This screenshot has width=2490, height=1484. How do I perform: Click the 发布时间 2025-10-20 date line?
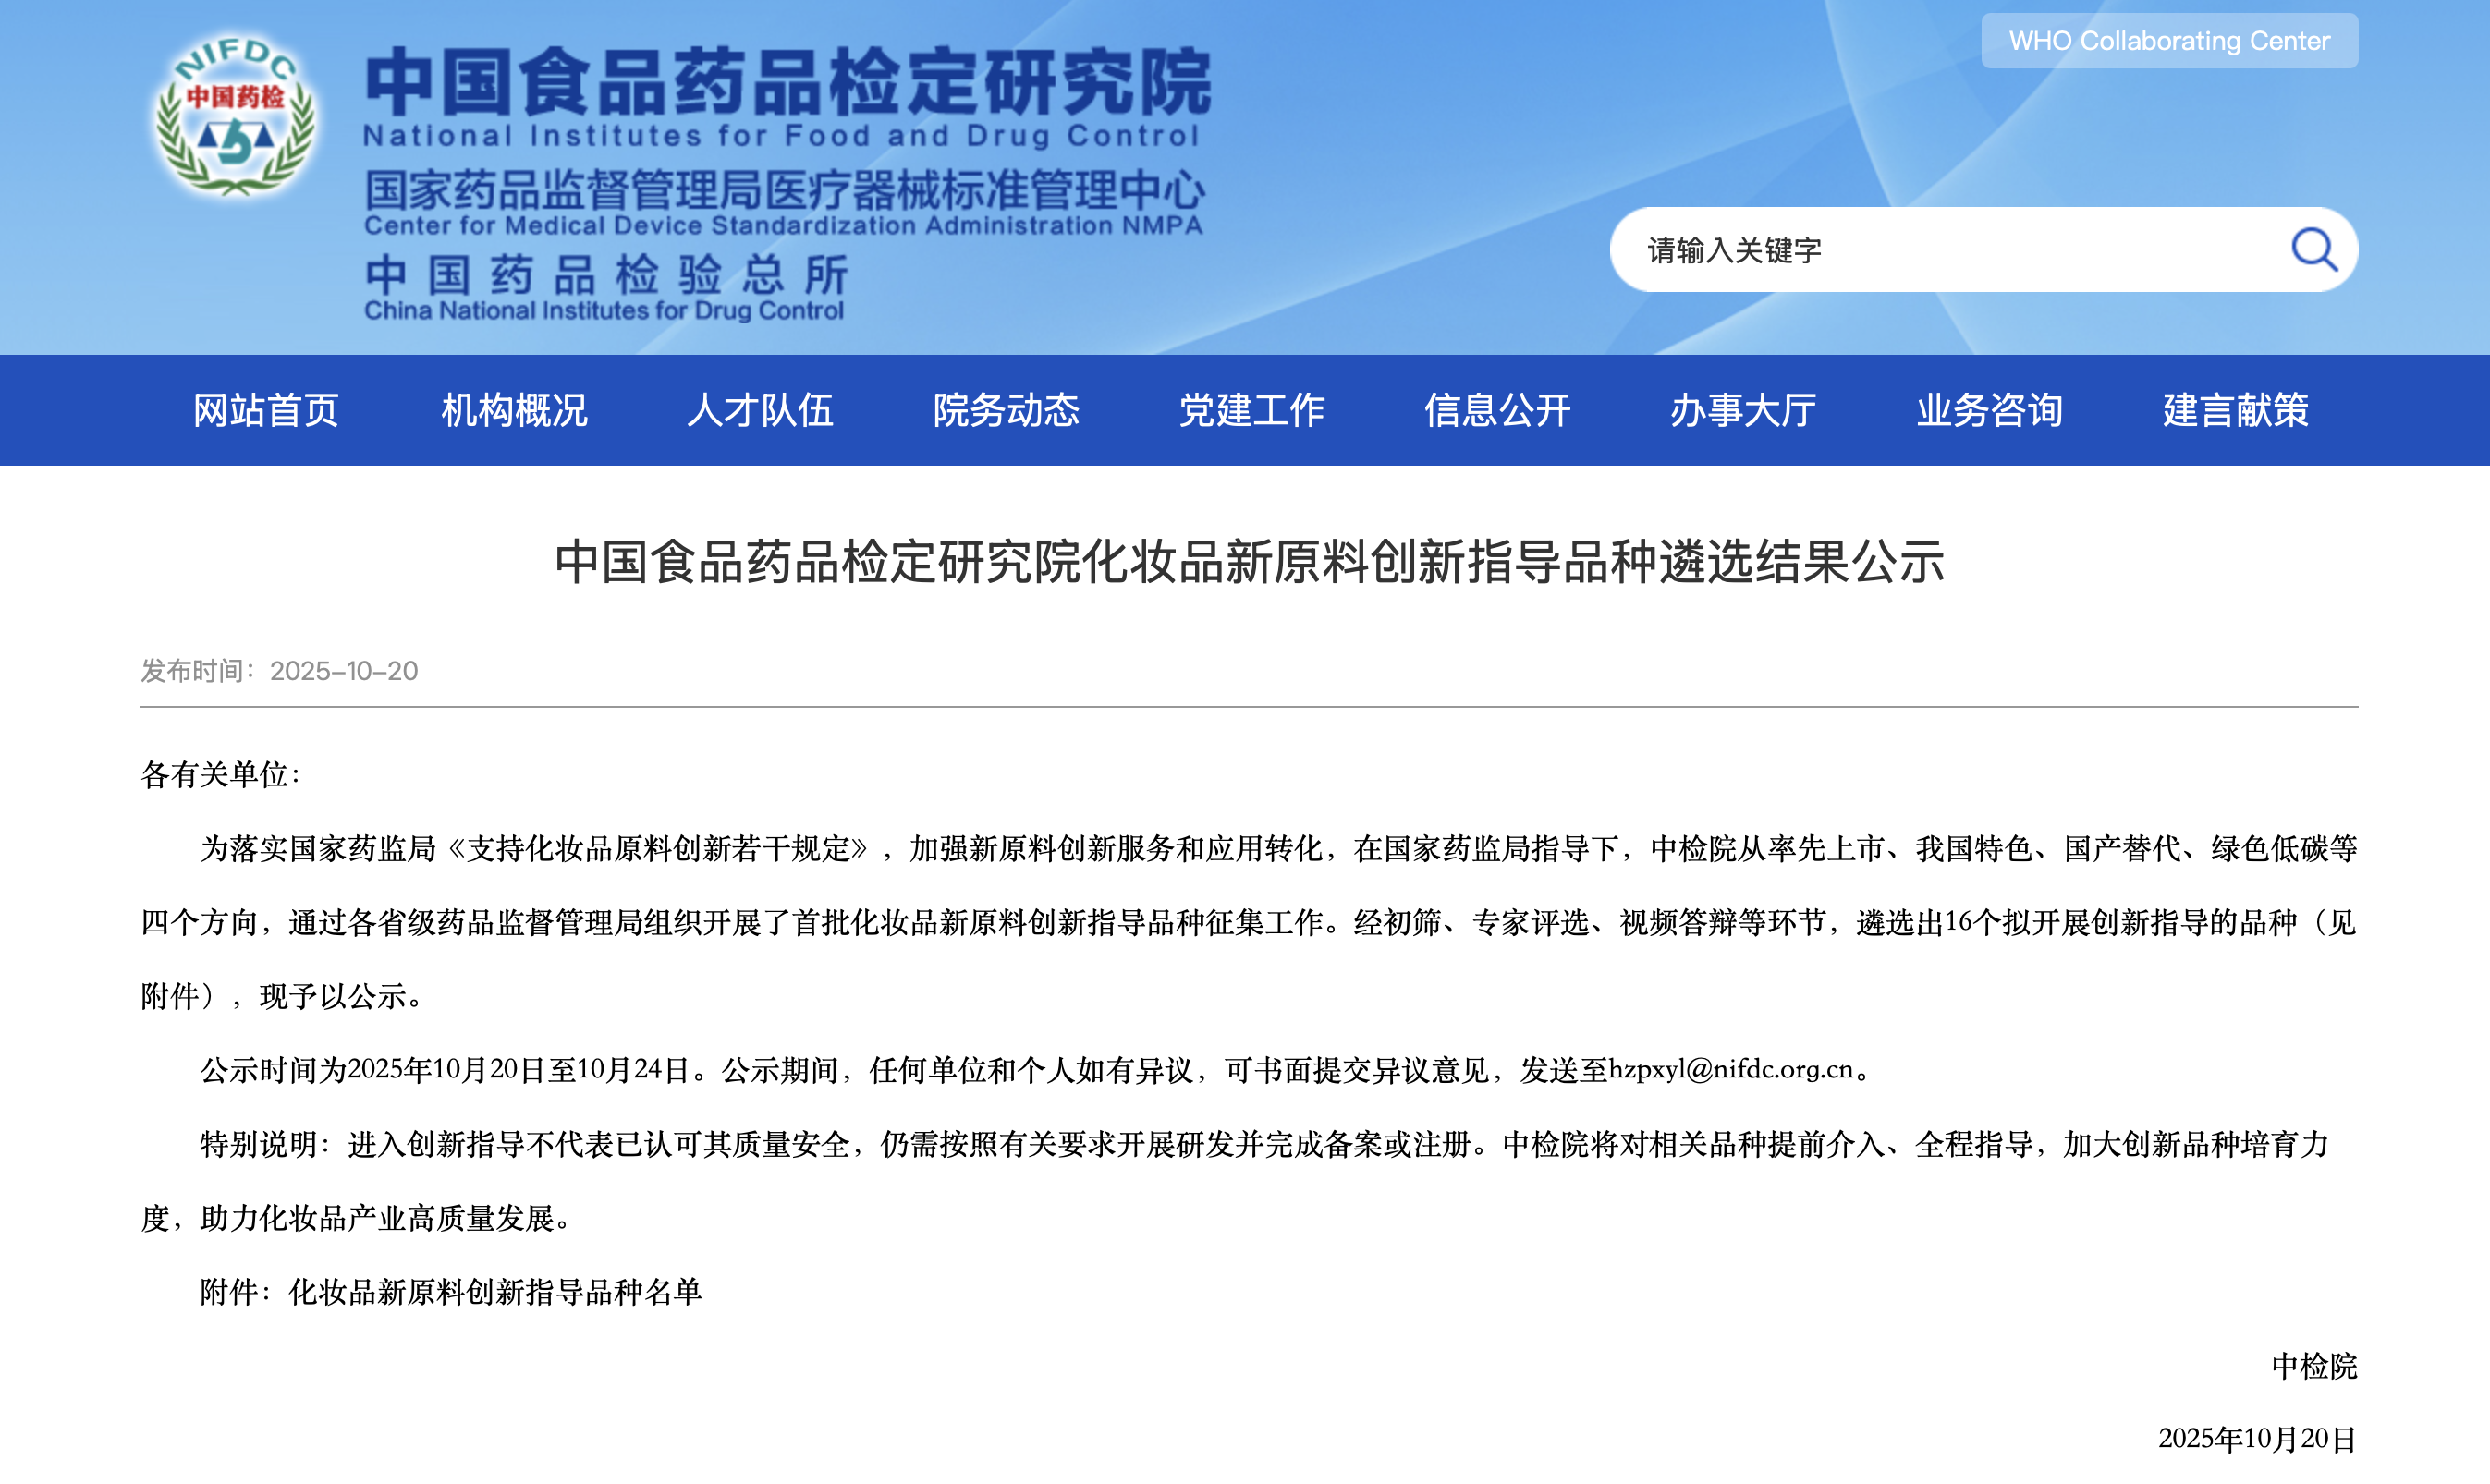pyautogui.click(x=279, y=671)
